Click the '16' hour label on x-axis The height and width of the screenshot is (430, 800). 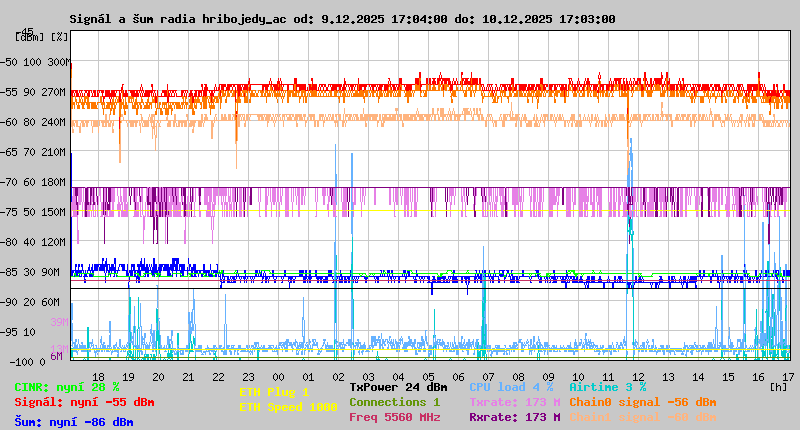[x=759, y=377]
